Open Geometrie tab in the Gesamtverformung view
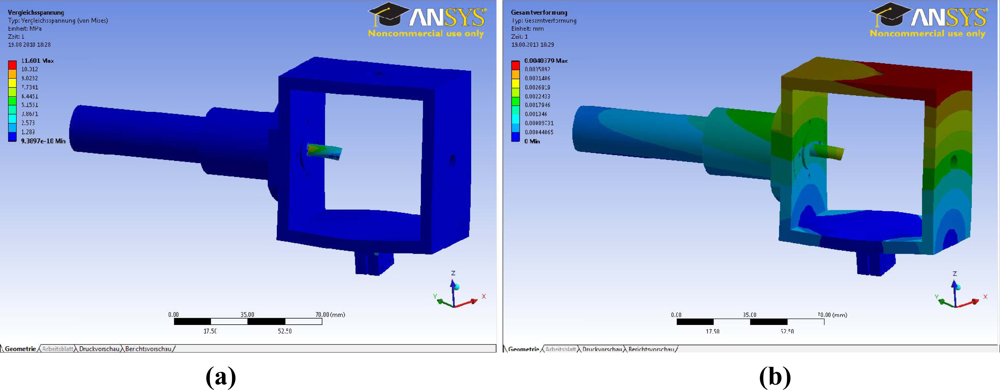The width and height of the screenshot is (1000, 390). point(524,349)
